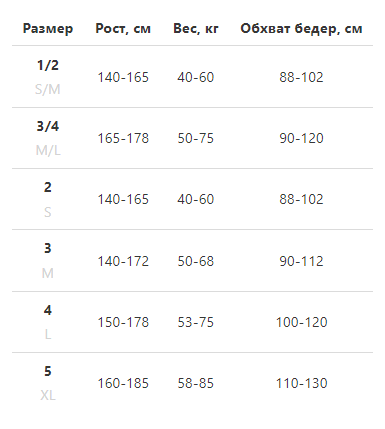Select the 1/2 size label
Image resolution: width=385 pixels, height=429 pixels.
point(48,65)
